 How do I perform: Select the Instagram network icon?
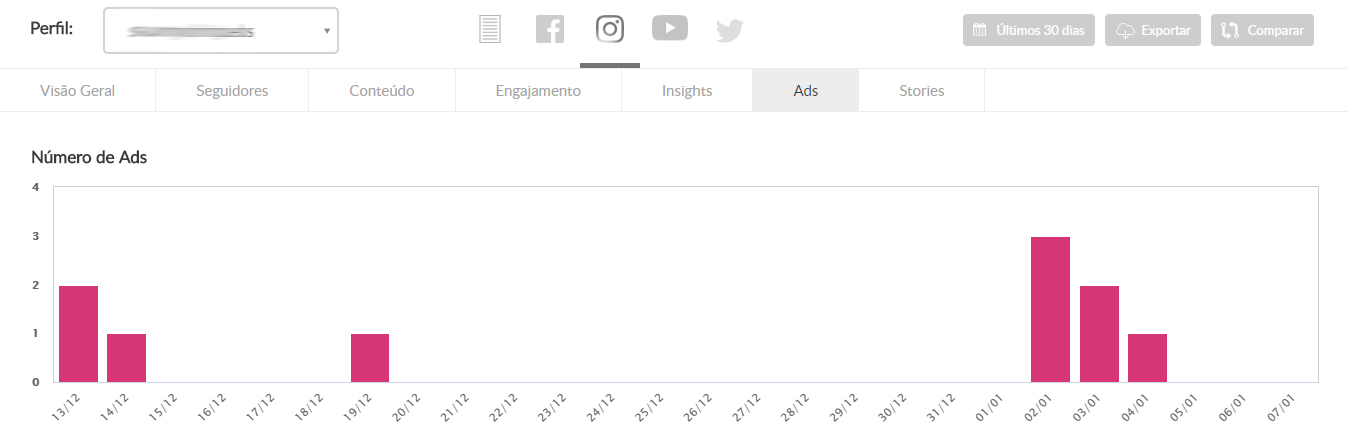(610, 29)
